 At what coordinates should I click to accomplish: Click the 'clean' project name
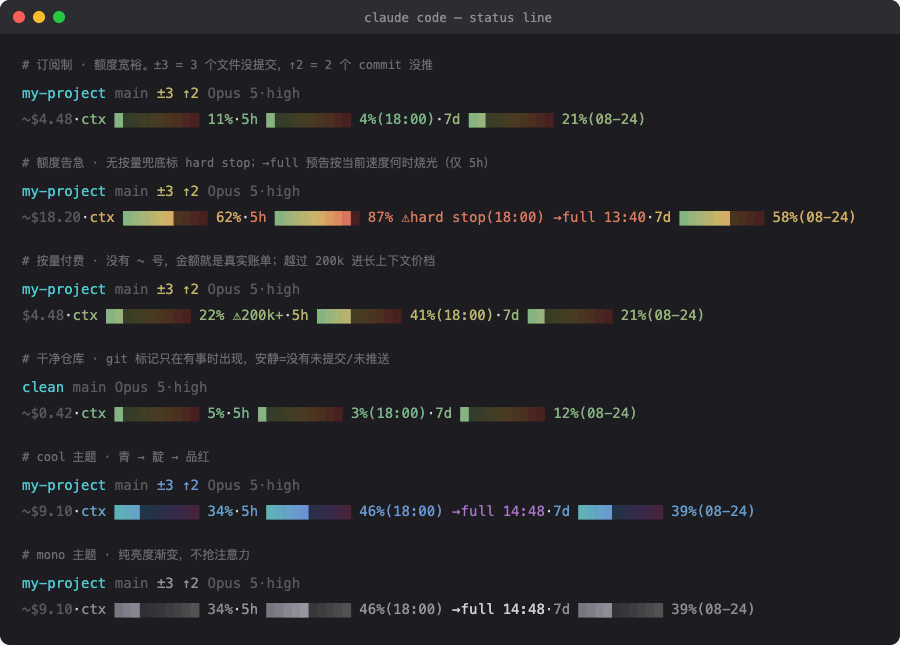[43, 387]
